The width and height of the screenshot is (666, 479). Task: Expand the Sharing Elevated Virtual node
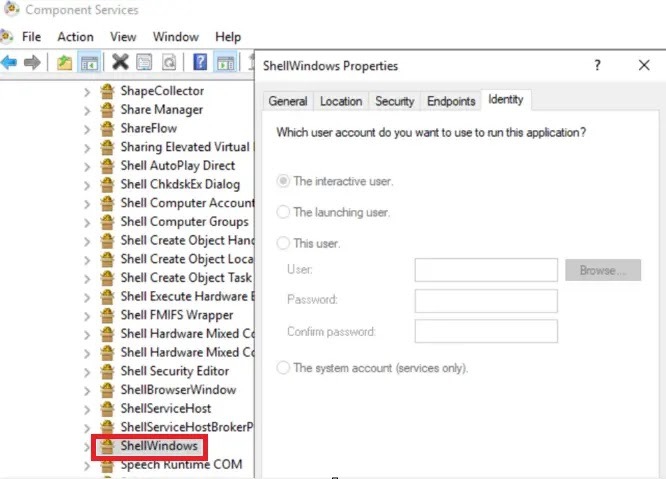pyautogui.click(x=87, y=148)
